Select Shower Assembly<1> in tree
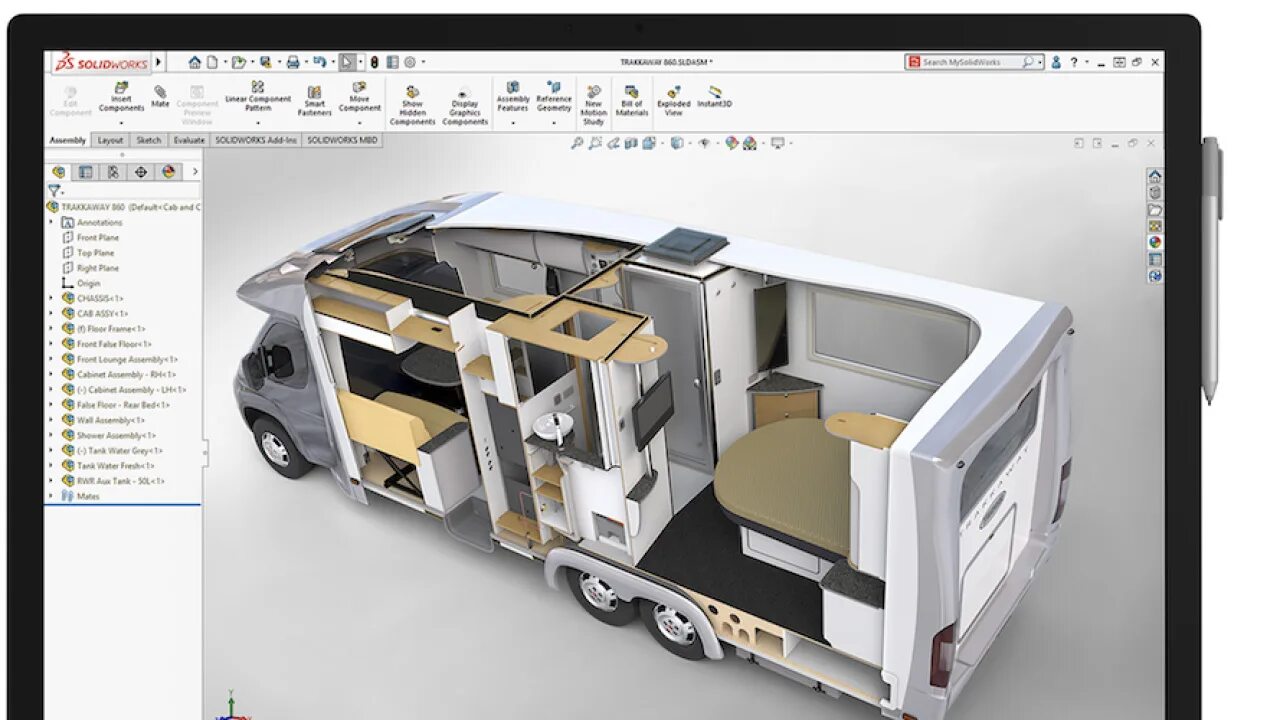Image resolution: width=1280 pixels, height=720 pixels. click(116, 435)
